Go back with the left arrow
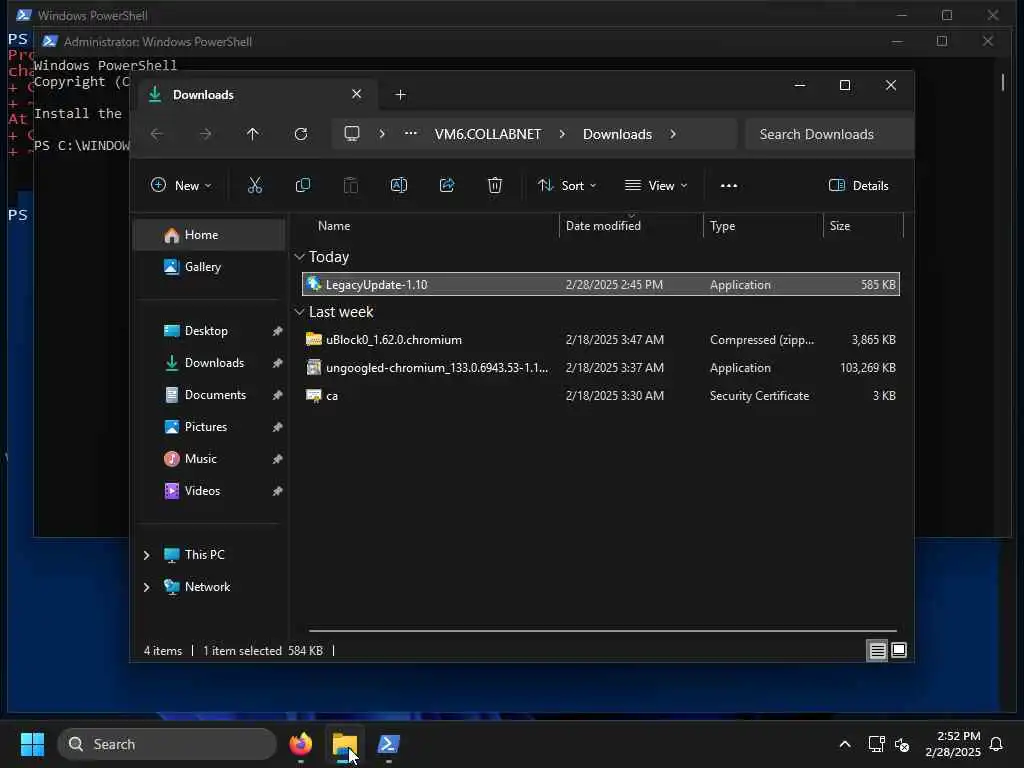 (157, 134)
